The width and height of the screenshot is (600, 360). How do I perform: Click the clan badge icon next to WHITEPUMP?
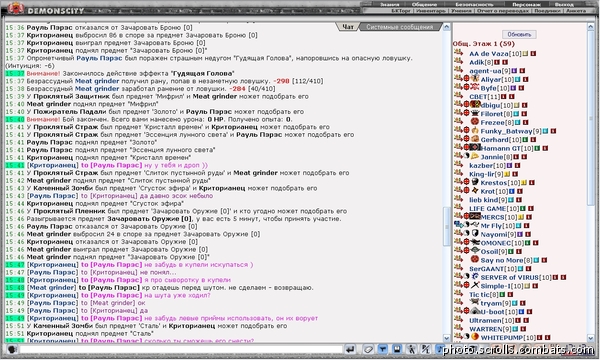(475, 337)
